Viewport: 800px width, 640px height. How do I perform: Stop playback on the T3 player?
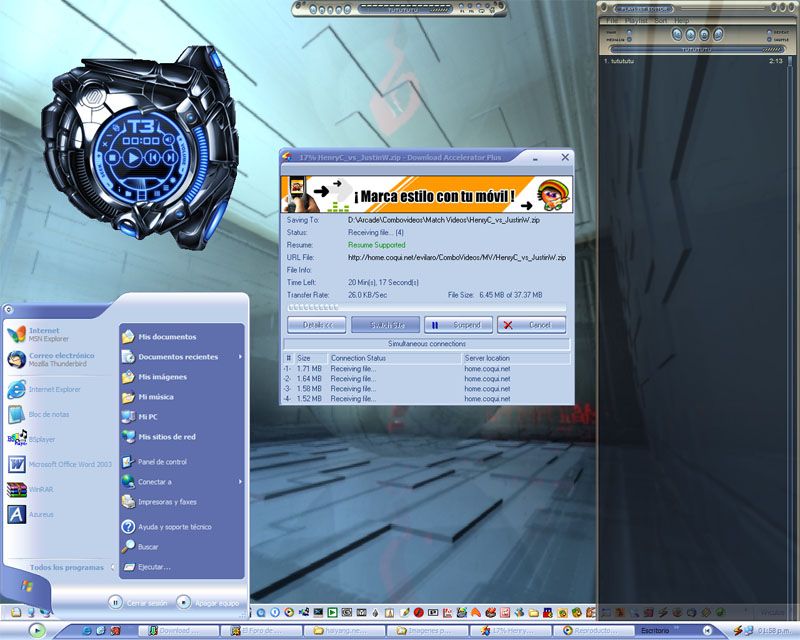tap(113, 158)
